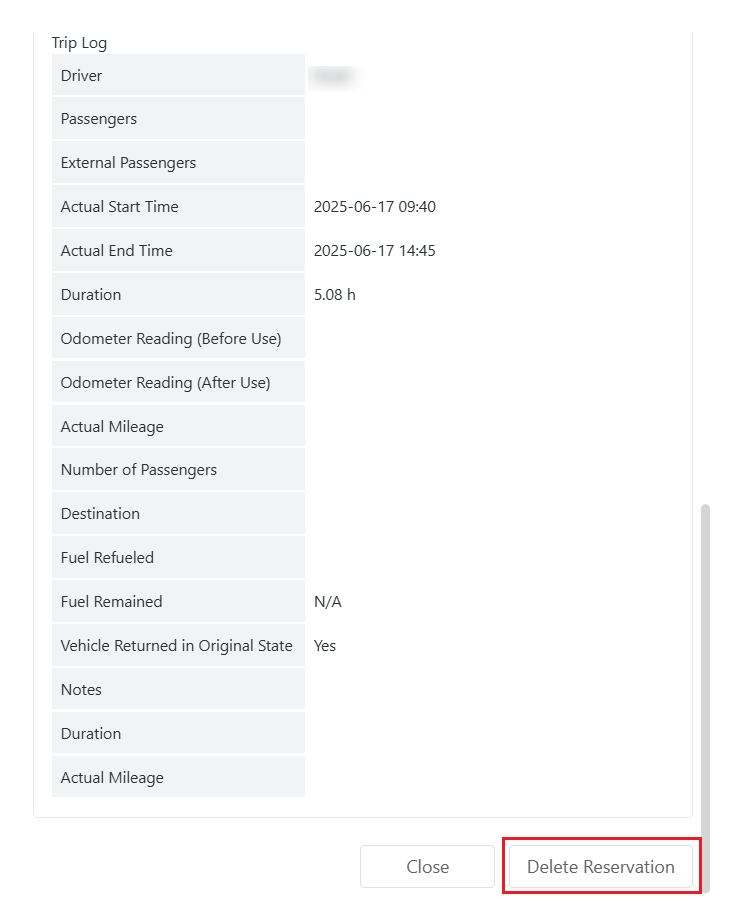Click the N/A Fuel Remained value

coord(327,602)
